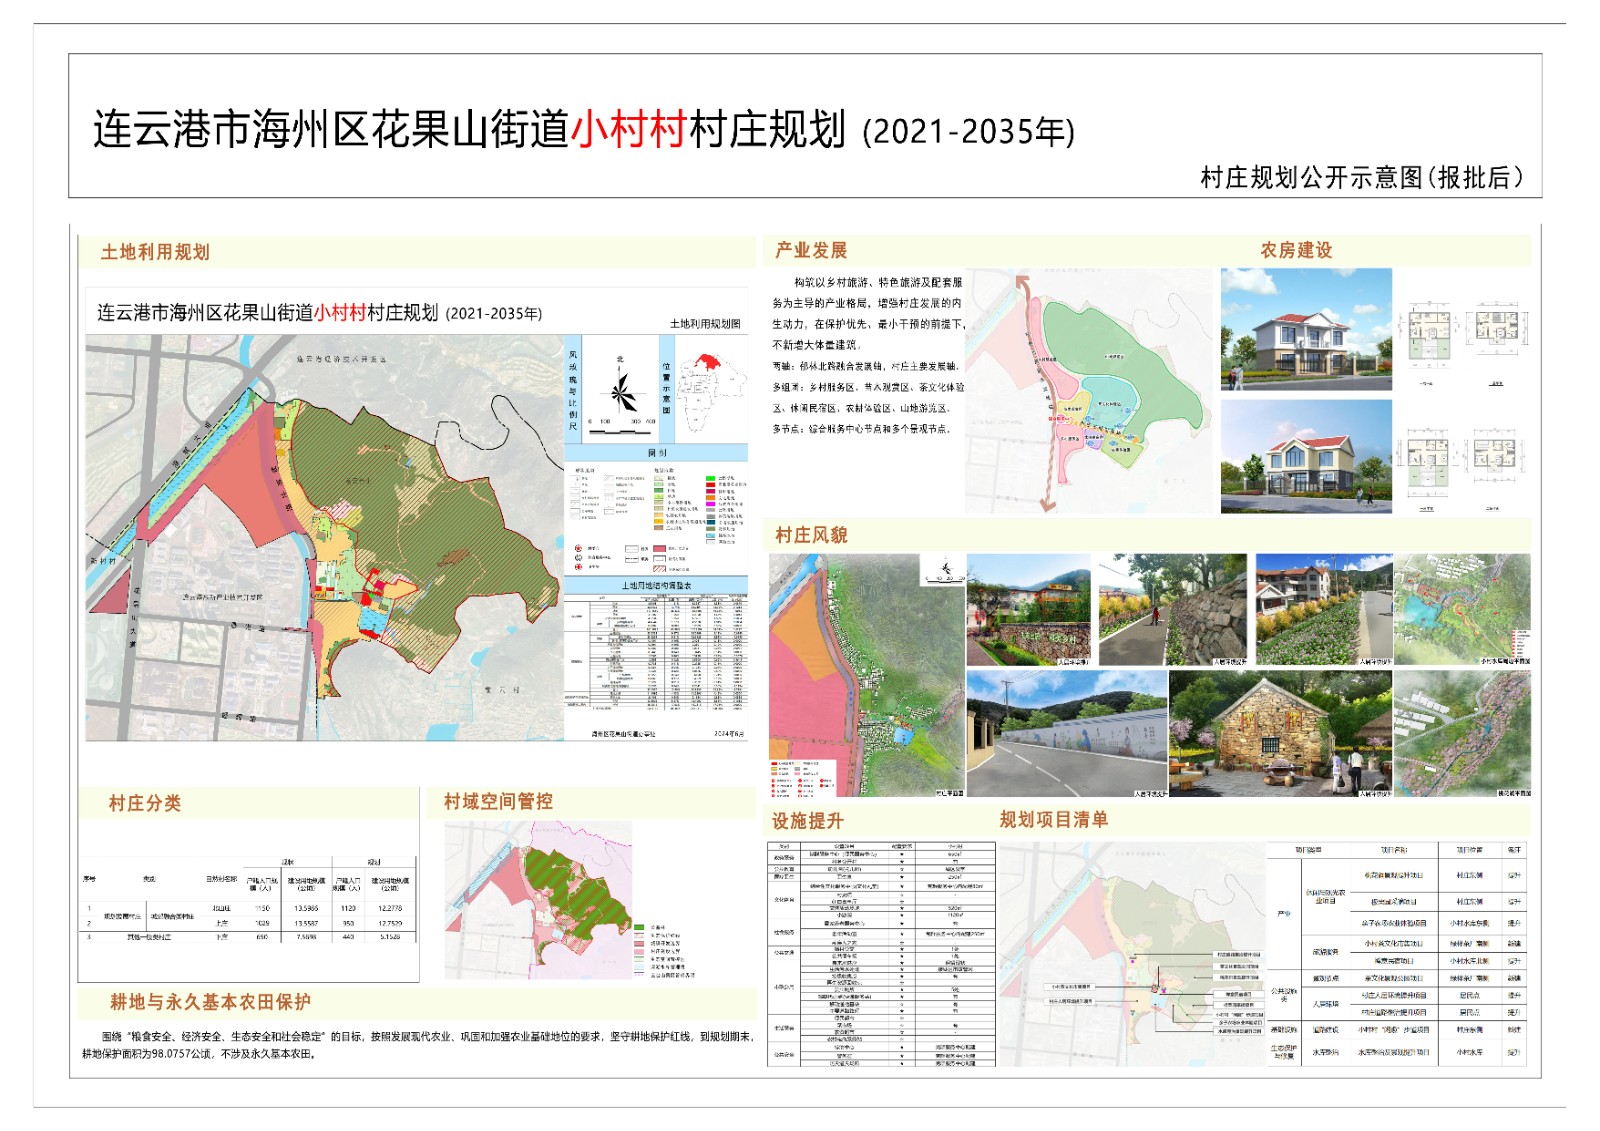The width and height of the screenshot is (1600, 1131).
Task: Click the red-highlighted area in the location inset map
Action: point(708,362)
